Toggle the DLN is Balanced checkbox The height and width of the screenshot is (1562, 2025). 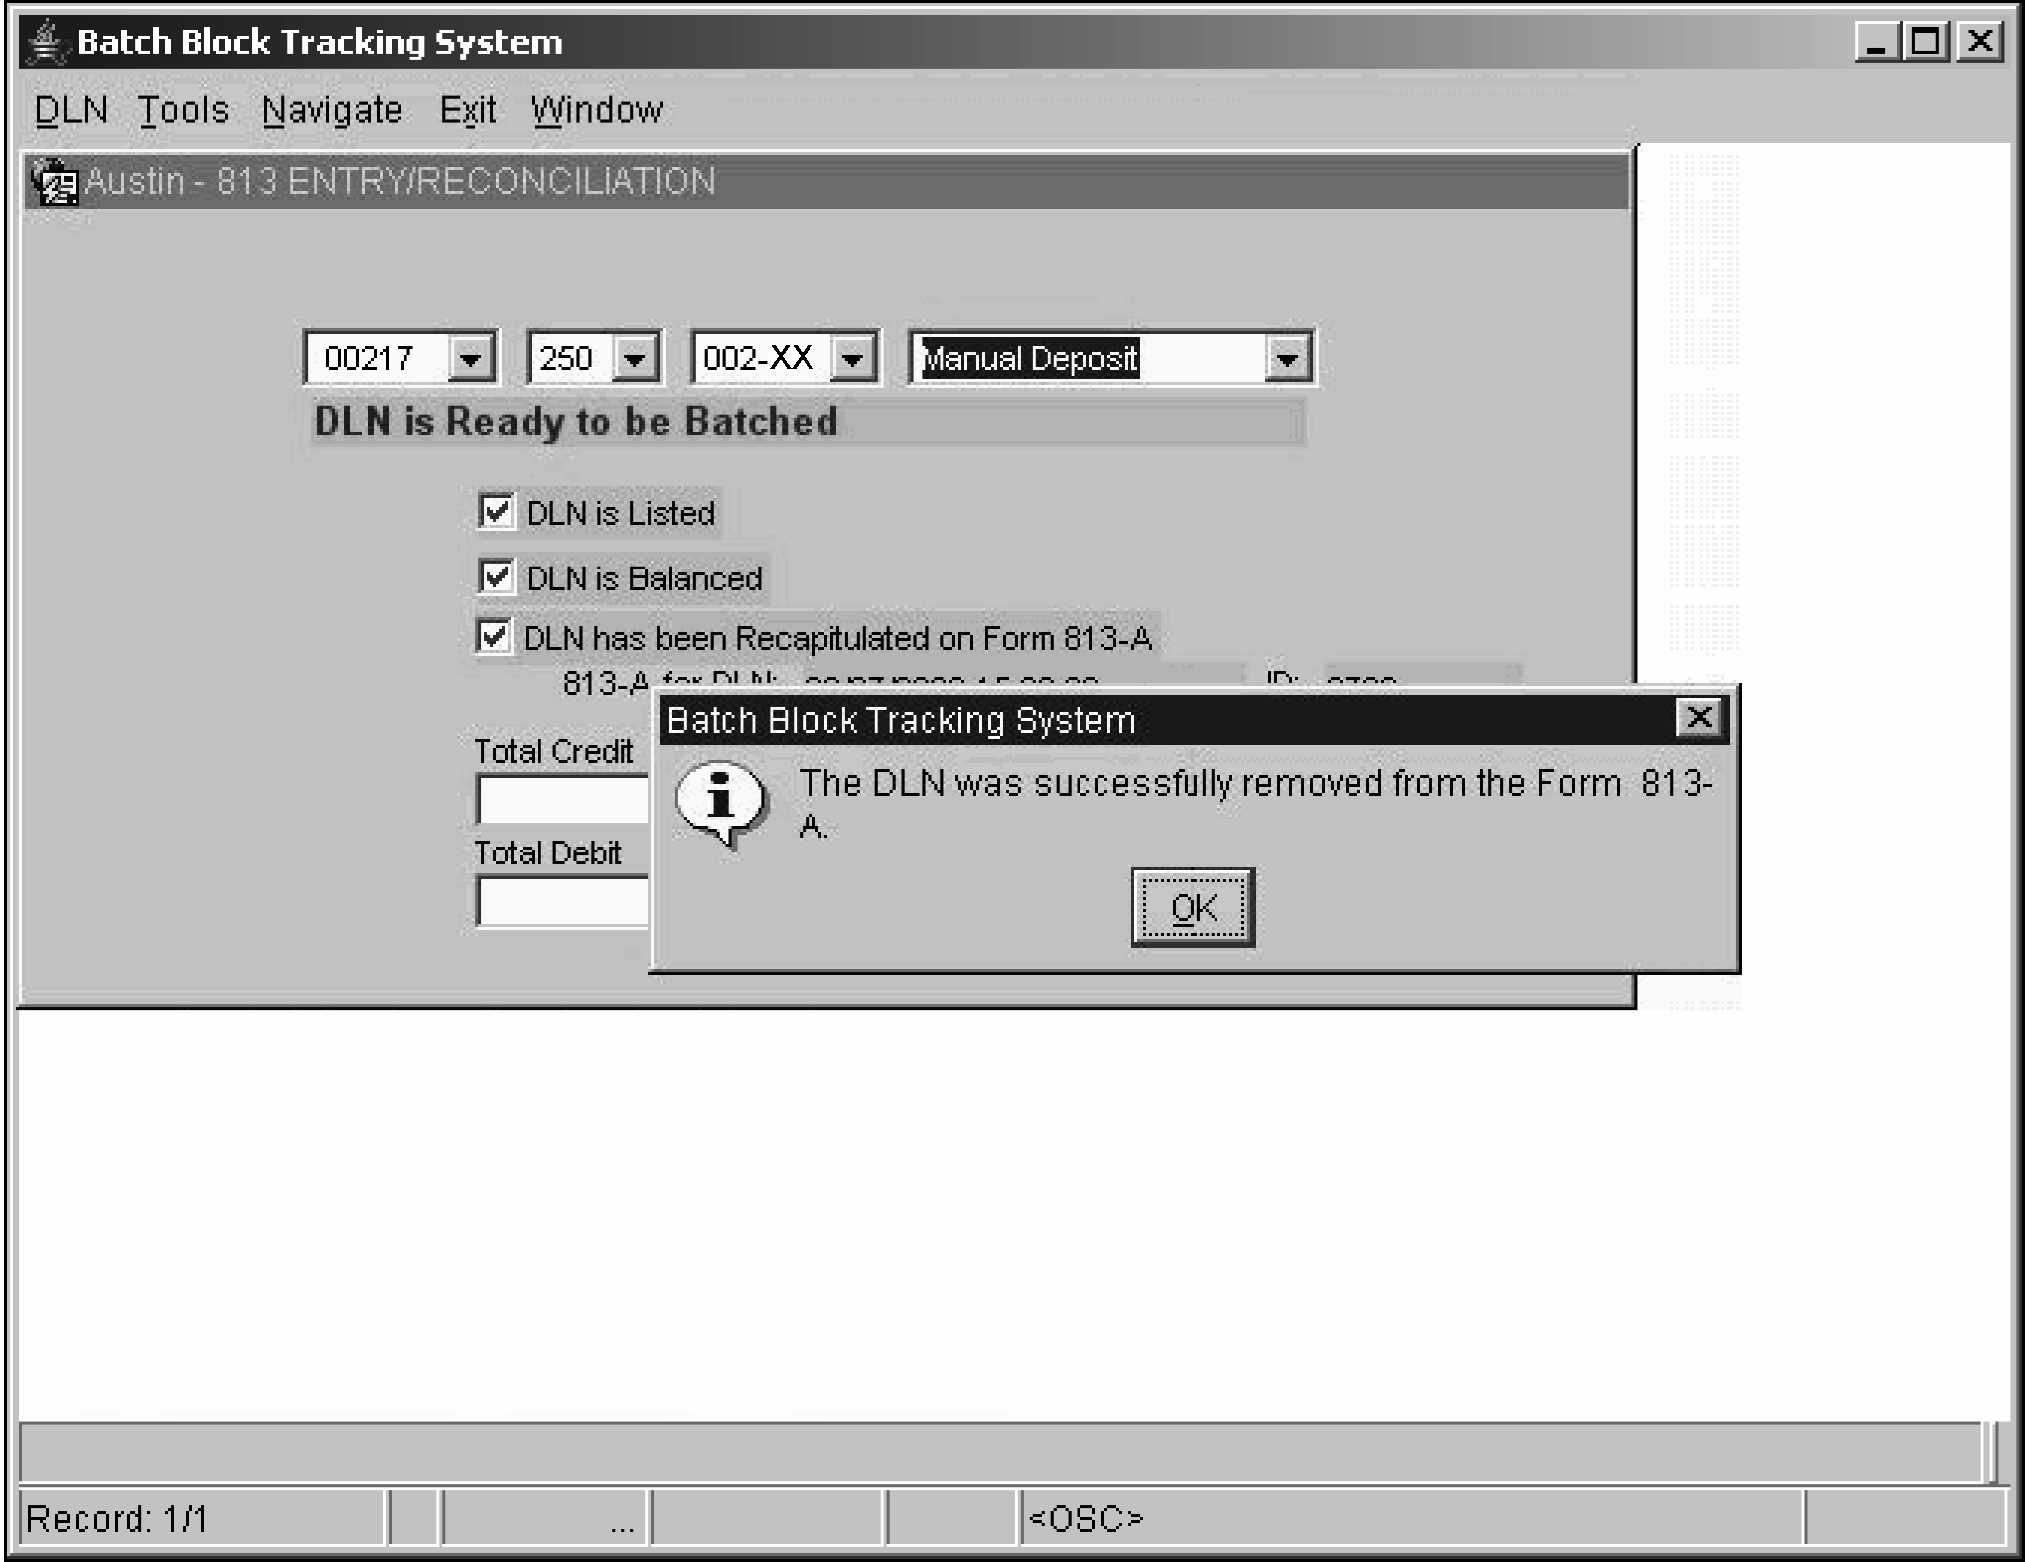point(496,577)
